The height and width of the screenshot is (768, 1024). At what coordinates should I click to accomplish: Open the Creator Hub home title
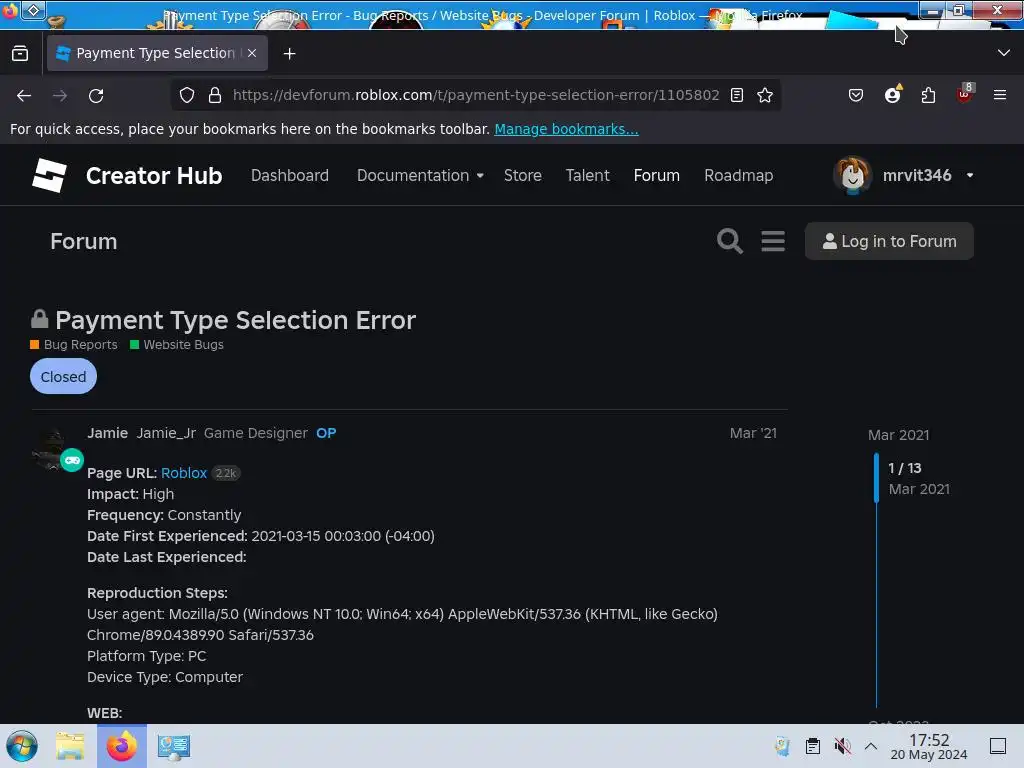pyautogui.click(x=154, y=176)
